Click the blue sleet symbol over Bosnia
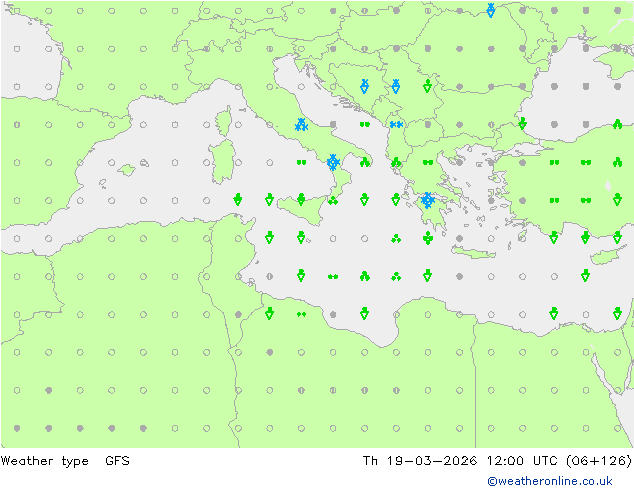 364,86
